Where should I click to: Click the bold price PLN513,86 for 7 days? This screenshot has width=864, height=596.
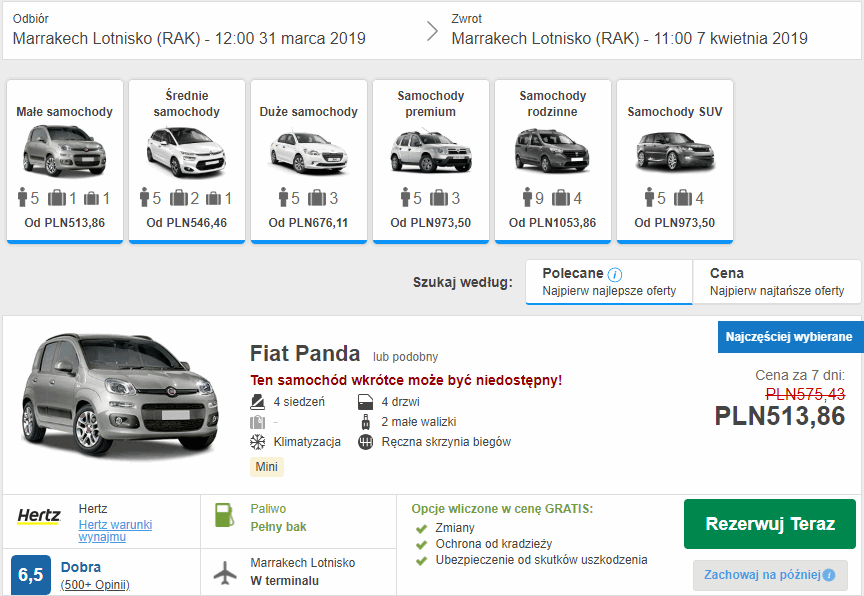click(x=780, y=416)
